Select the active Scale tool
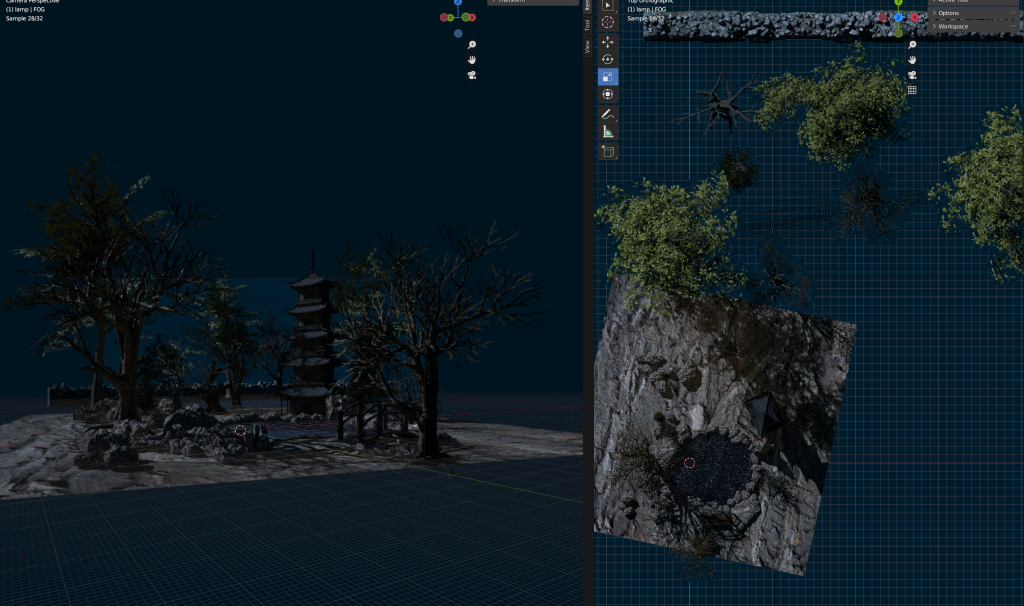 click(x=607, y=77)
